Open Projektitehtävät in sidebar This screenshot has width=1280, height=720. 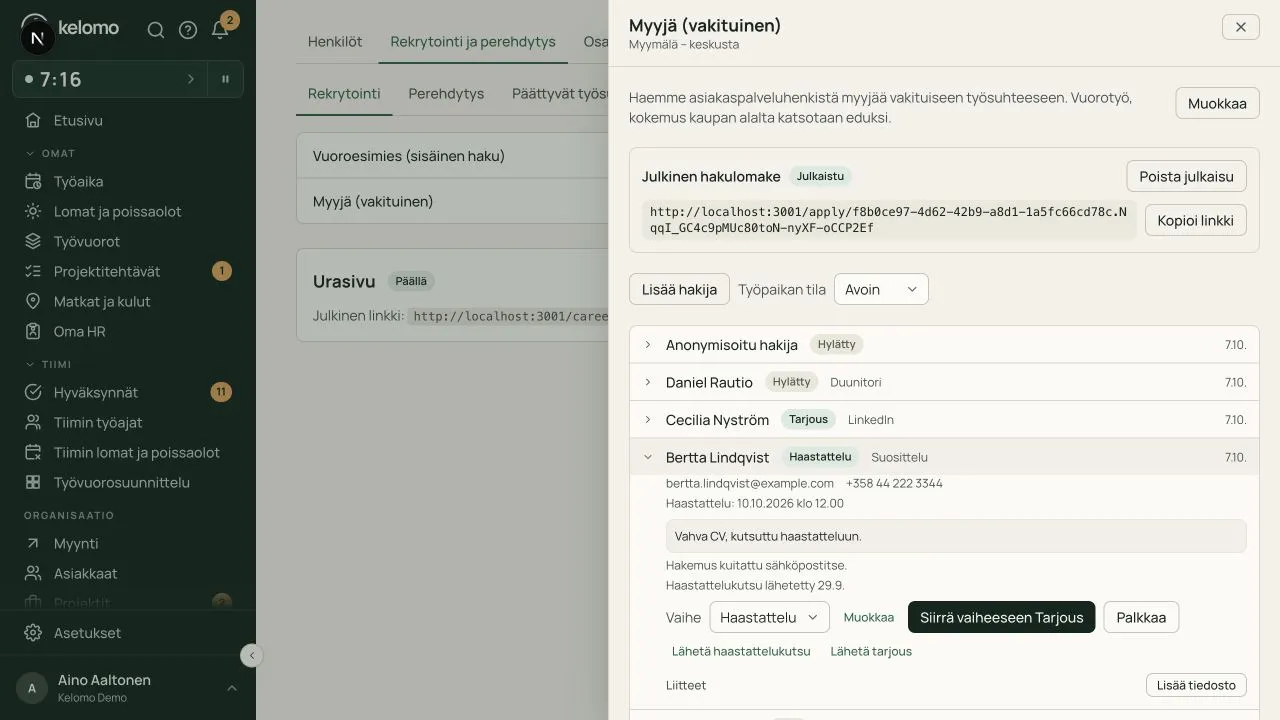tap(128, 271)
